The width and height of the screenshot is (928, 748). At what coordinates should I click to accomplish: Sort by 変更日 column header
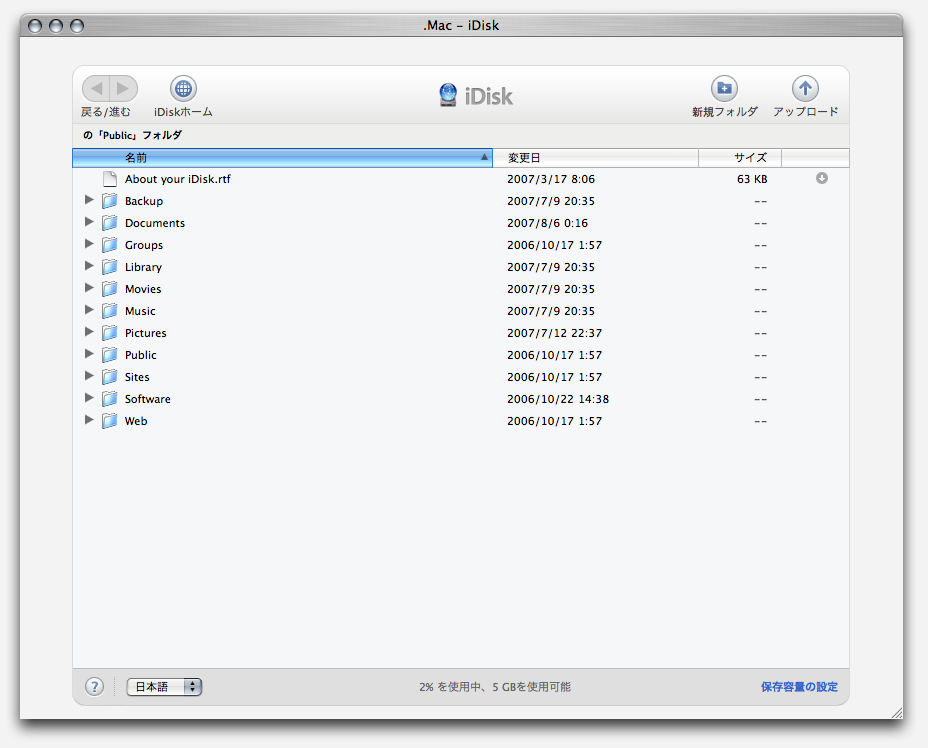coord(596,158)
